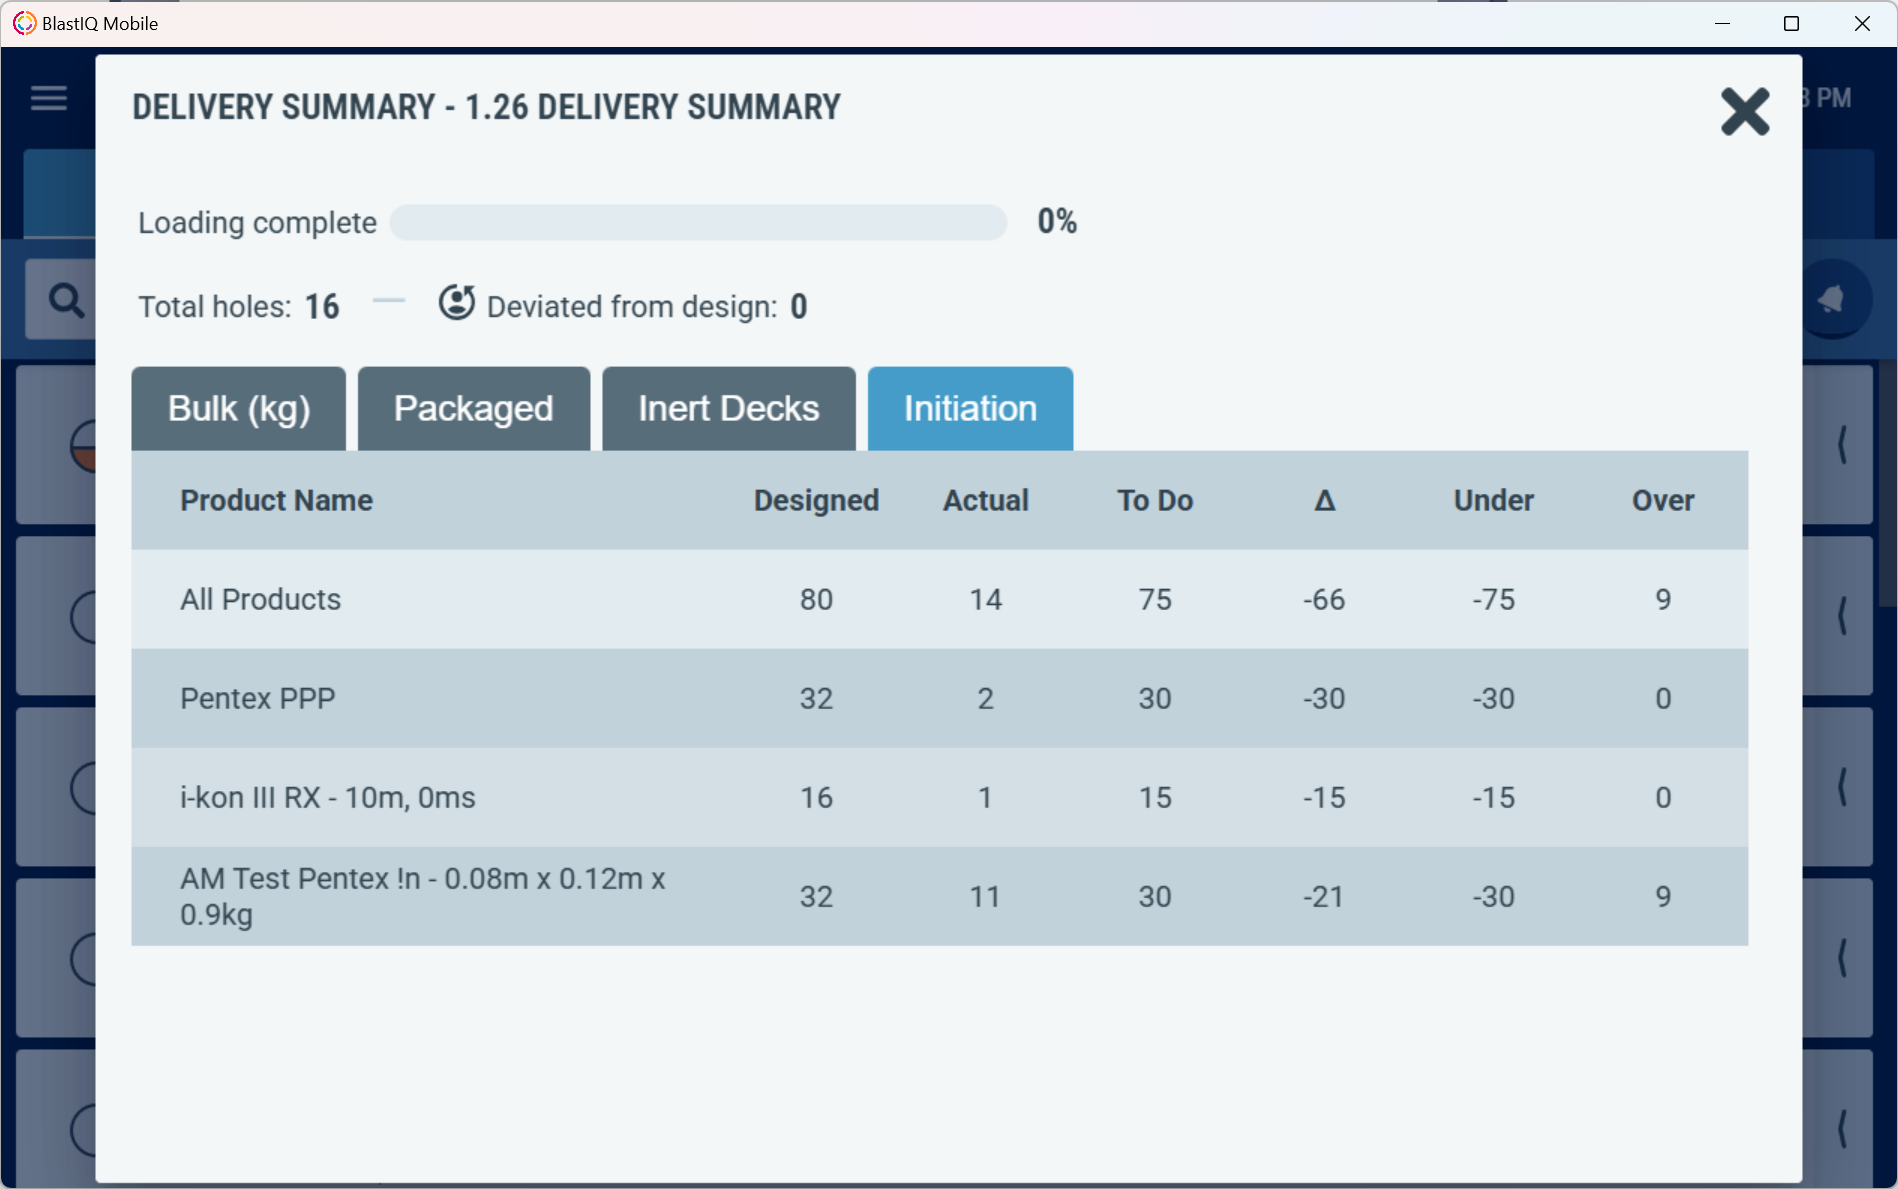Click the AM Test Pentex delta value -21
This screenshot has height=1189, width=1898.
(x=1324, y=896)
